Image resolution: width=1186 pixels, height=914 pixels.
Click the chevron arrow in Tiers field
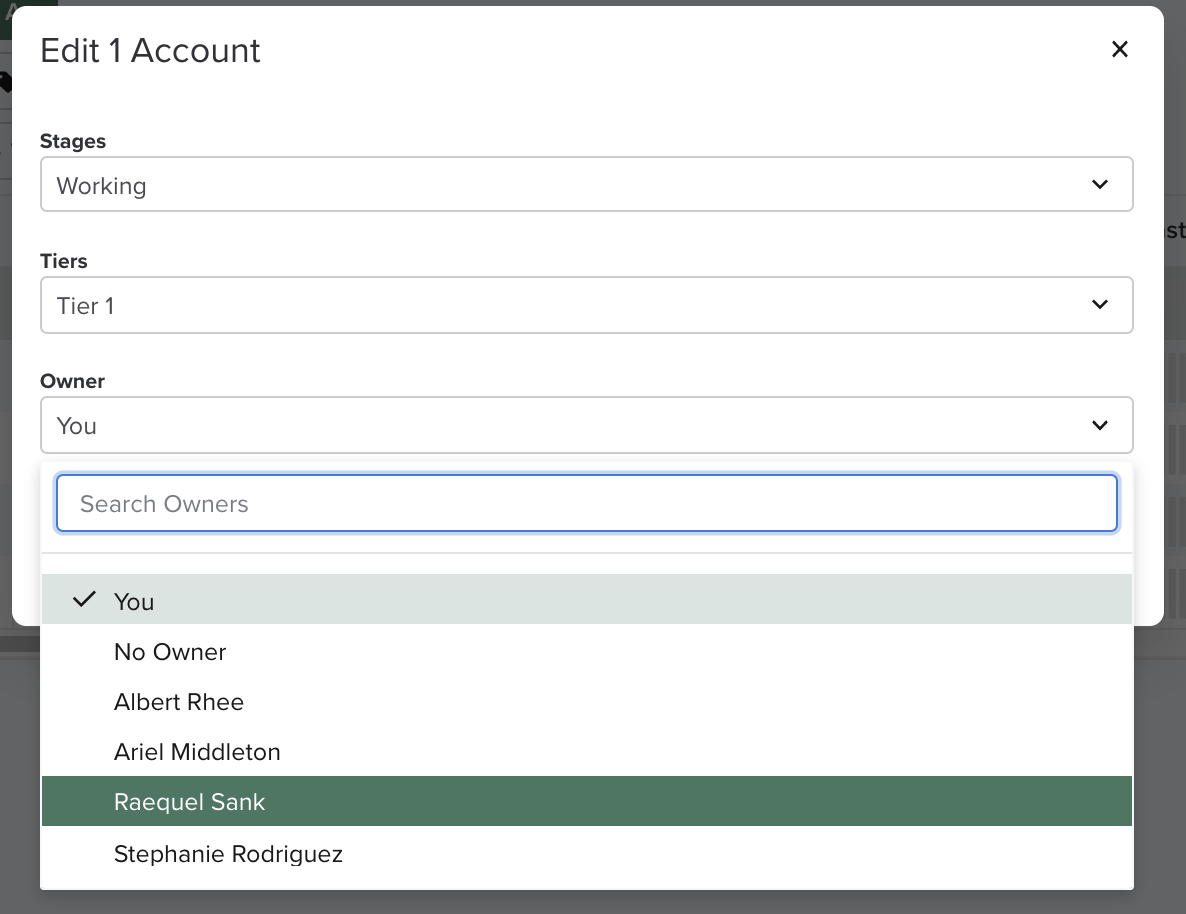pos(1100,305)
